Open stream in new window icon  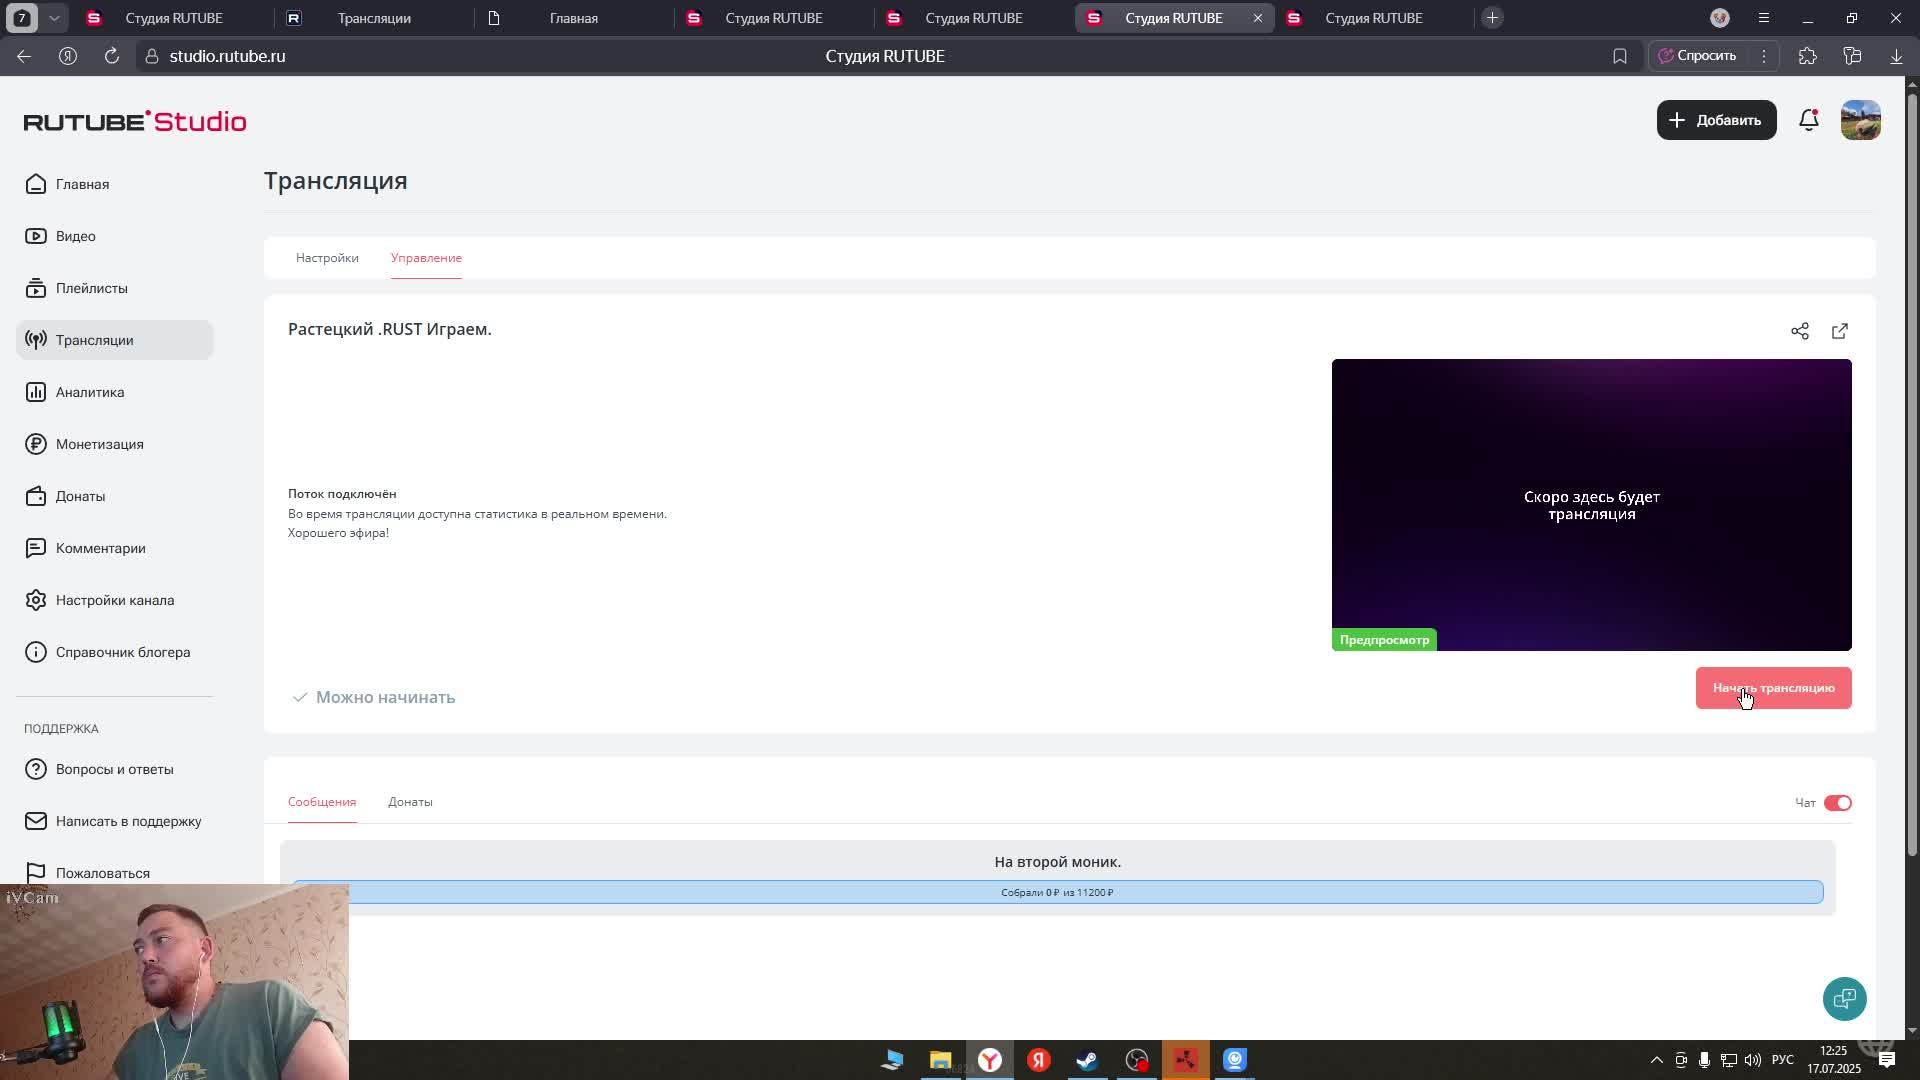(1840, 331)
